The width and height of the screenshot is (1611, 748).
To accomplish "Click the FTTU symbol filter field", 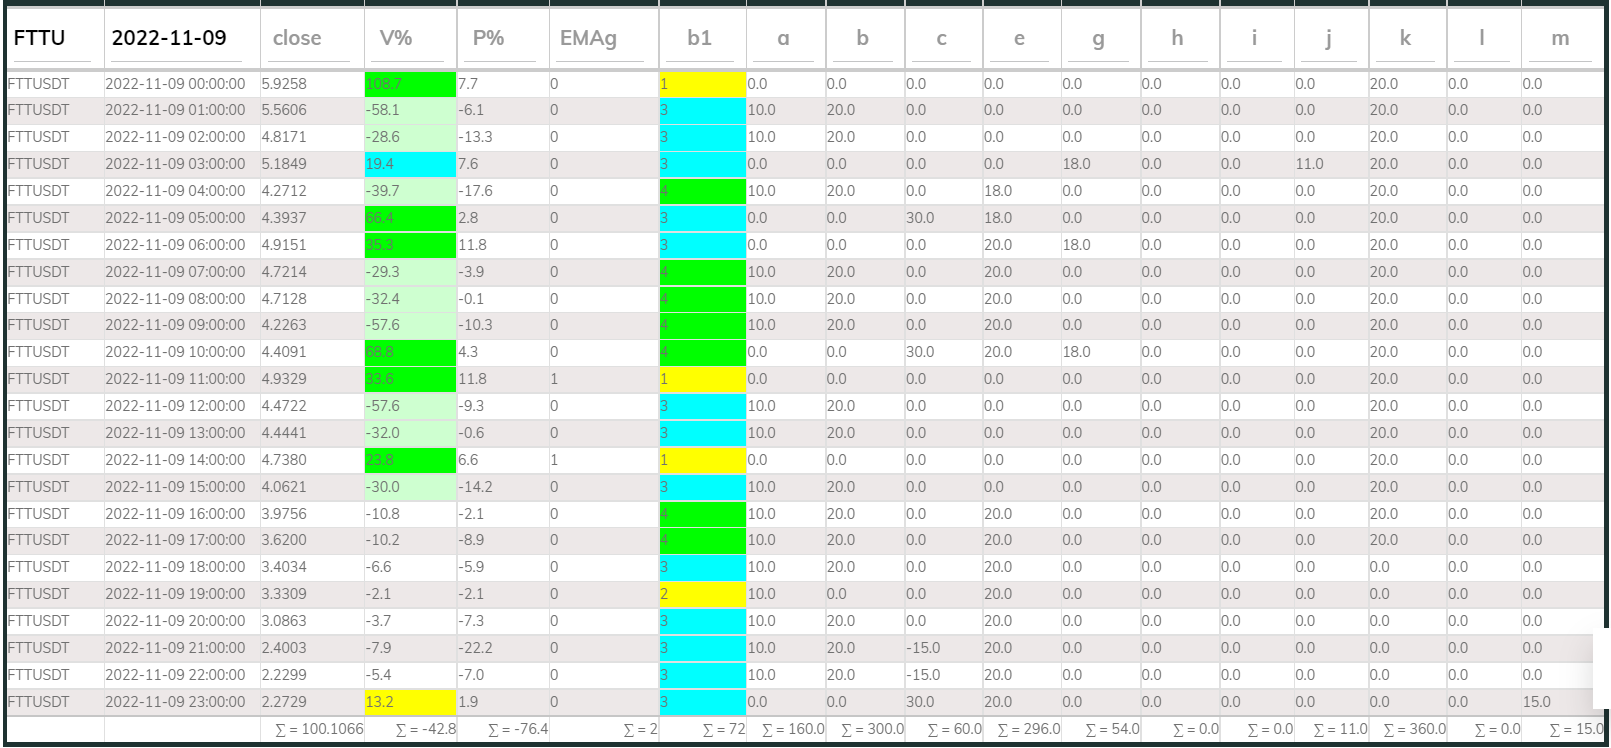I will (x=54, y=39).
